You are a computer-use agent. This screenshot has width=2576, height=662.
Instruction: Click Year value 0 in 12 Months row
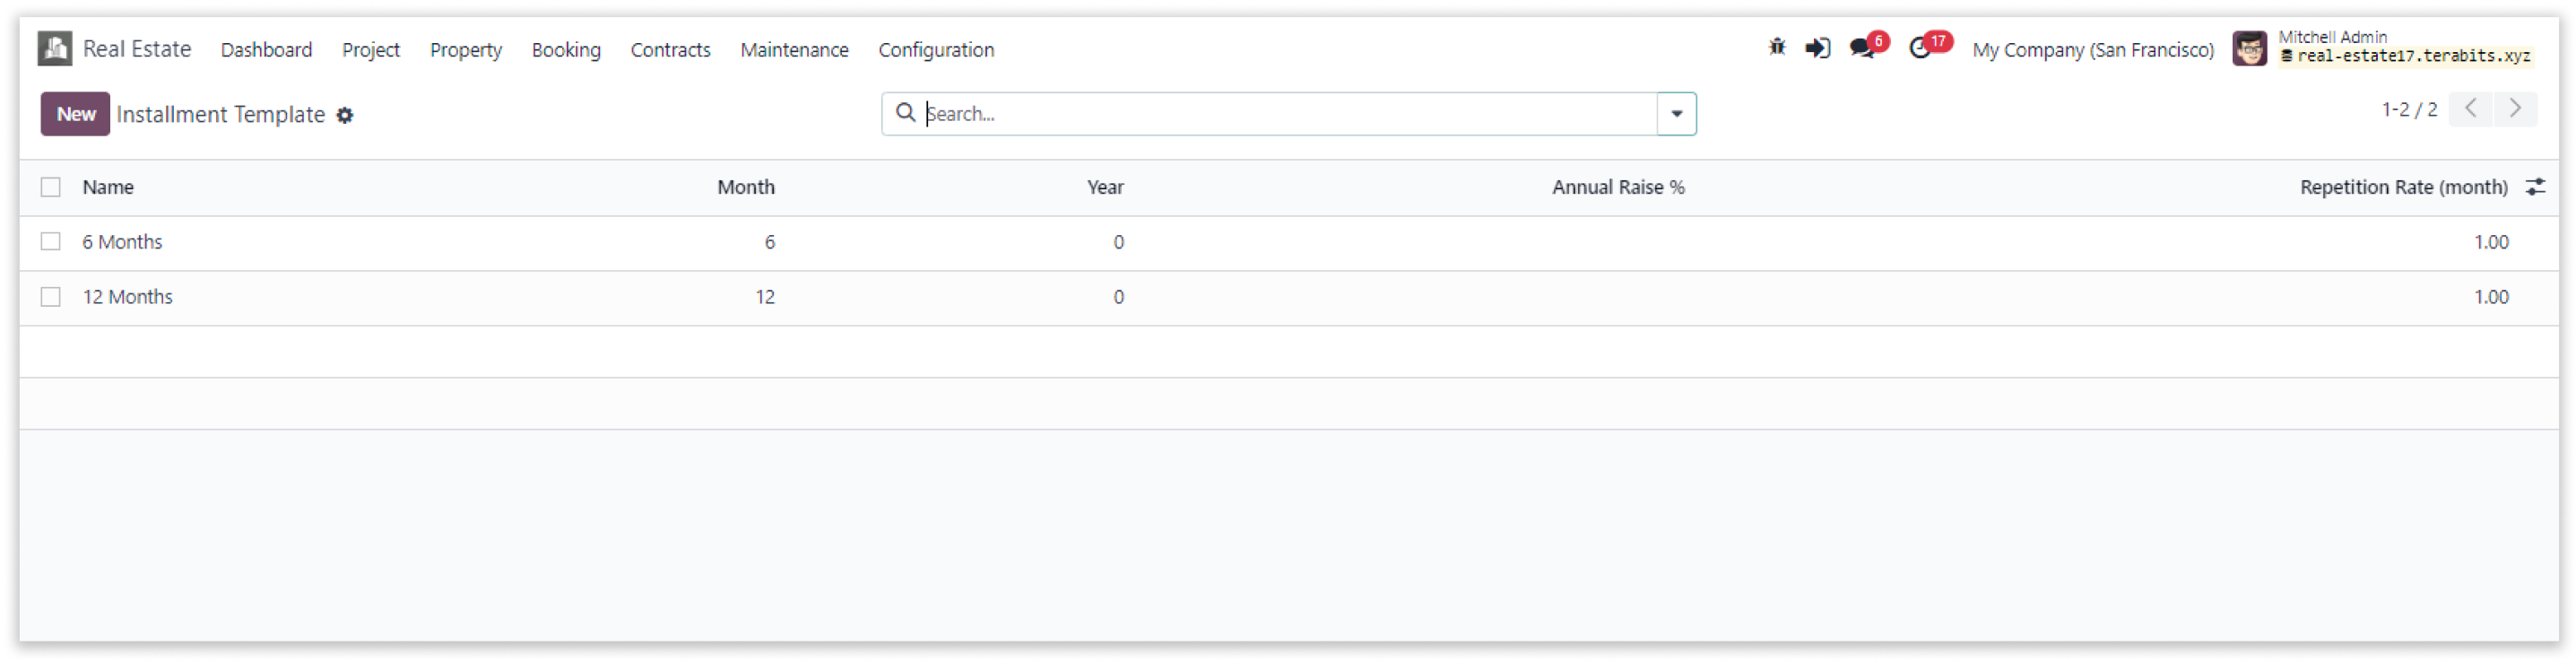pyautogui.click(x=1118, y=297)
